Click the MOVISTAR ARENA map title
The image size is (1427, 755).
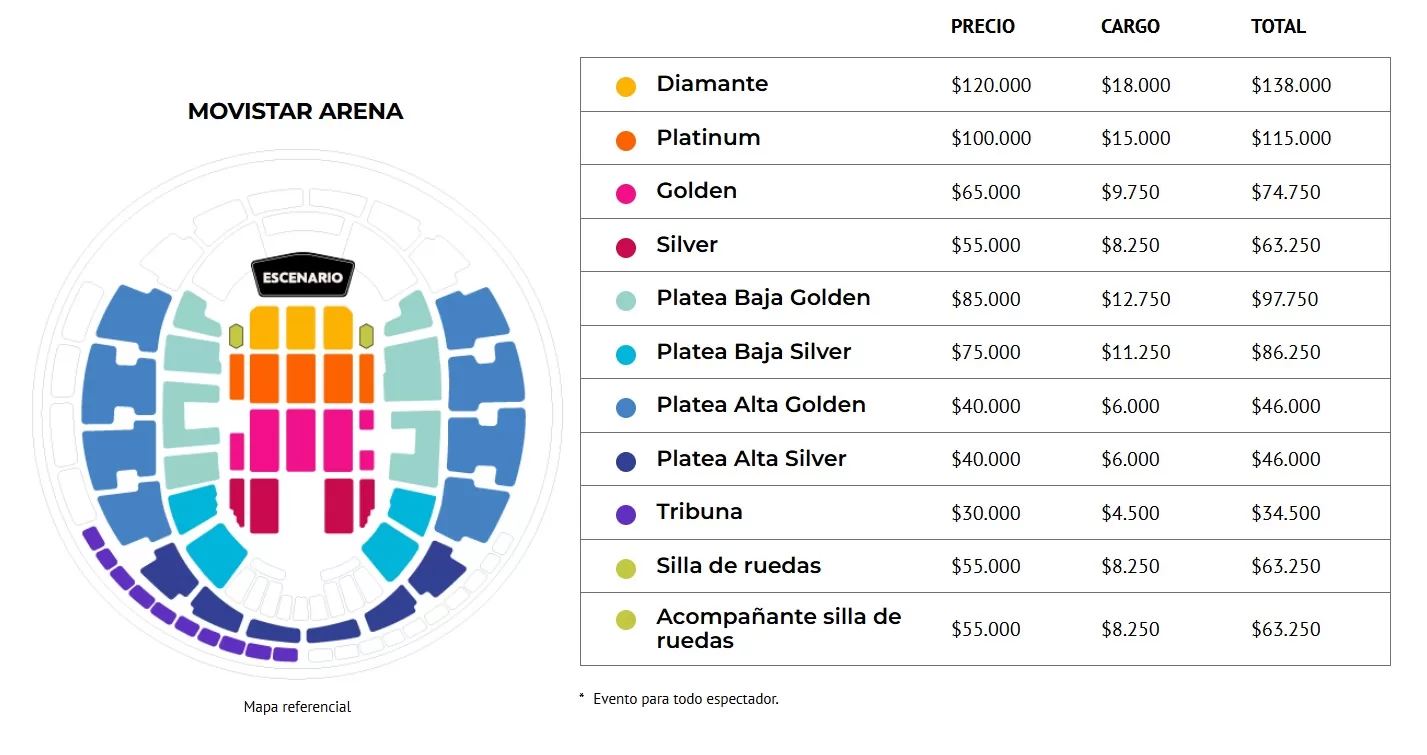click(295, 111)
